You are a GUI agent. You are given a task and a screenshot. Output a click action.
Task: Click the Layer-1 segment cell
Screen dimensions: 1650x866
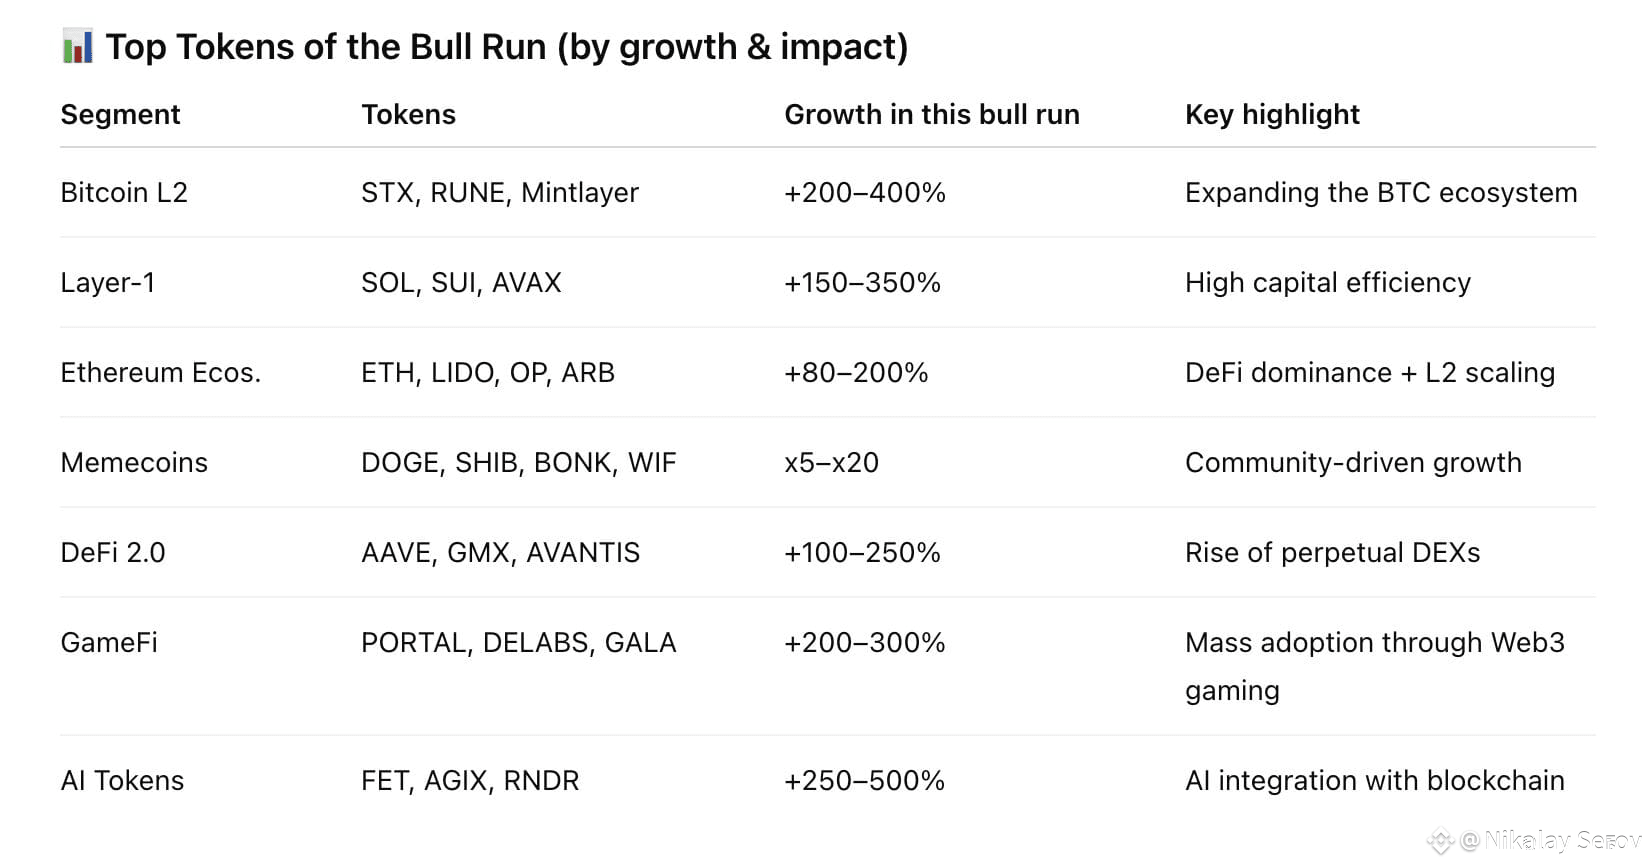pyautogui.click(x=108, y=282)
